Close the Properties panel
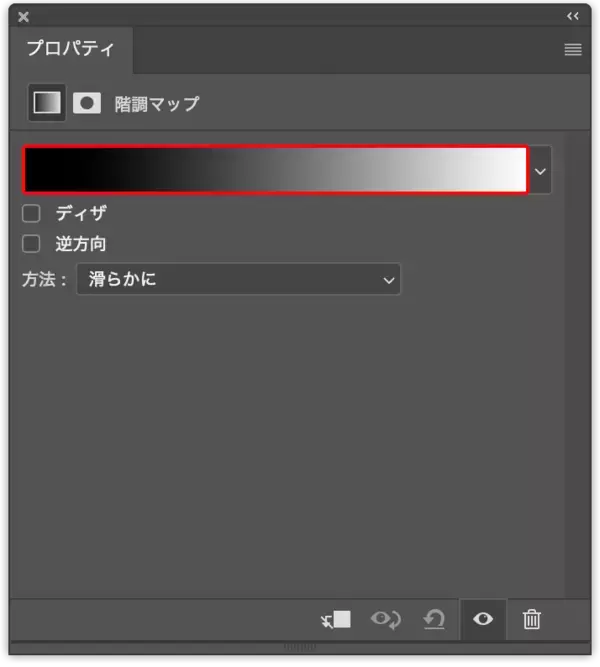The width and height of the screenshot is (600, 667). click(x=24, y=17)
